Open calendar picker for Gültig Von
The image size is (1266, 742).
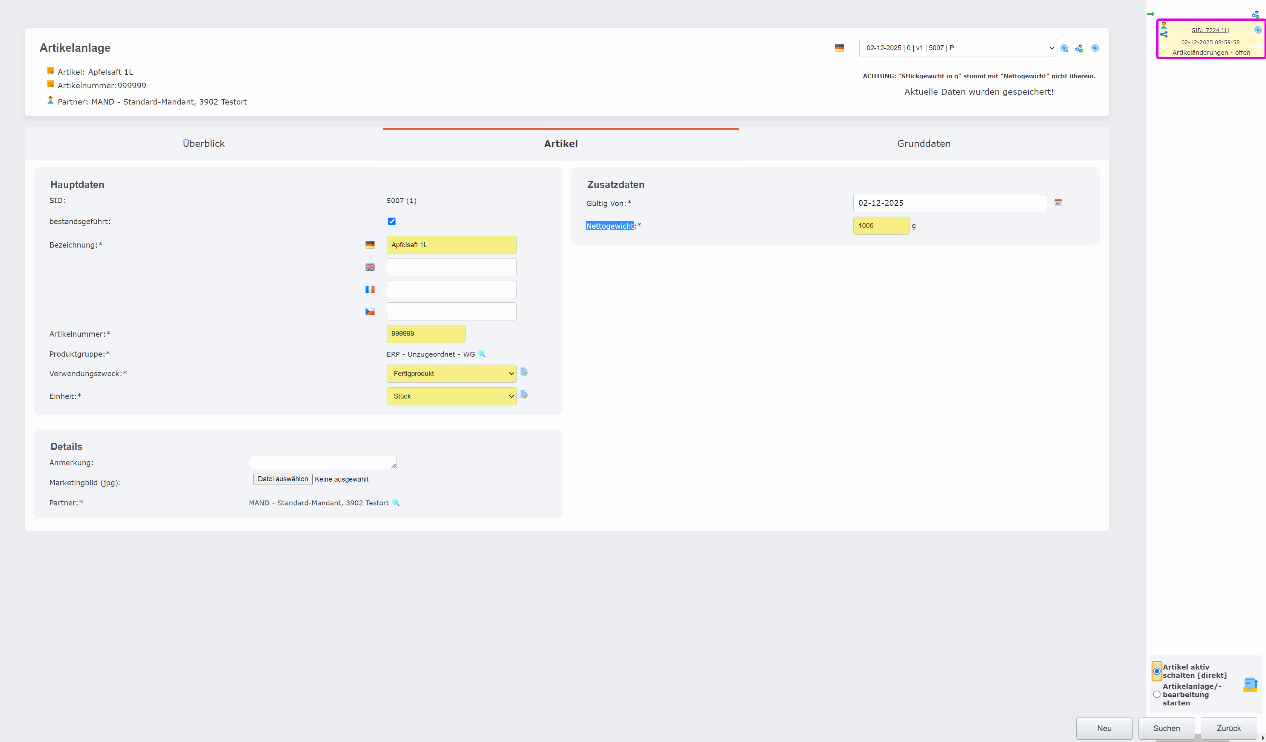pyautogui.click(x=1058, y=203)
